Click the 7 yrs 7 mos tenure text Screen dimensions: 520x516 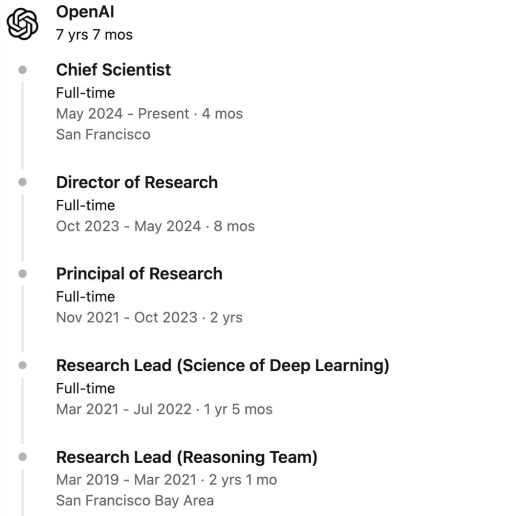coord(94,35)
